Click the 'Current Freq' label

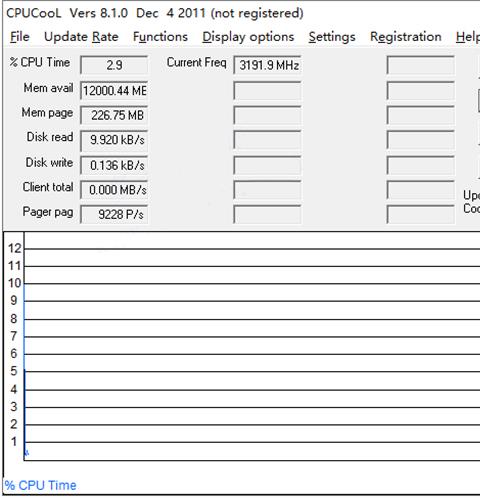pyautogui.click(x=197, y=62)
